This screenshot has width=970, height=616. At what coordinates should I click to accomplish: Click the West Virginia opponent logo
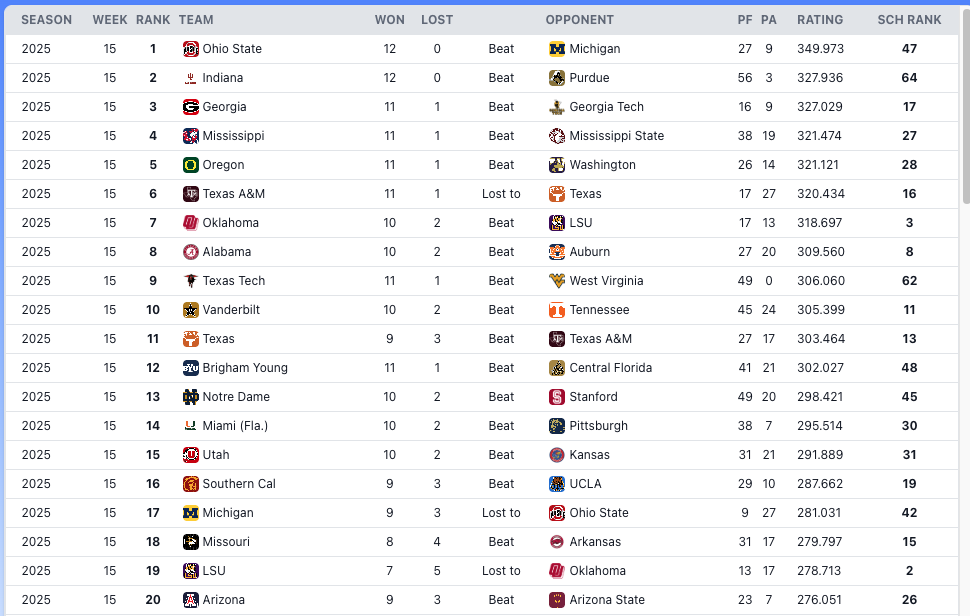pos(557,281)
